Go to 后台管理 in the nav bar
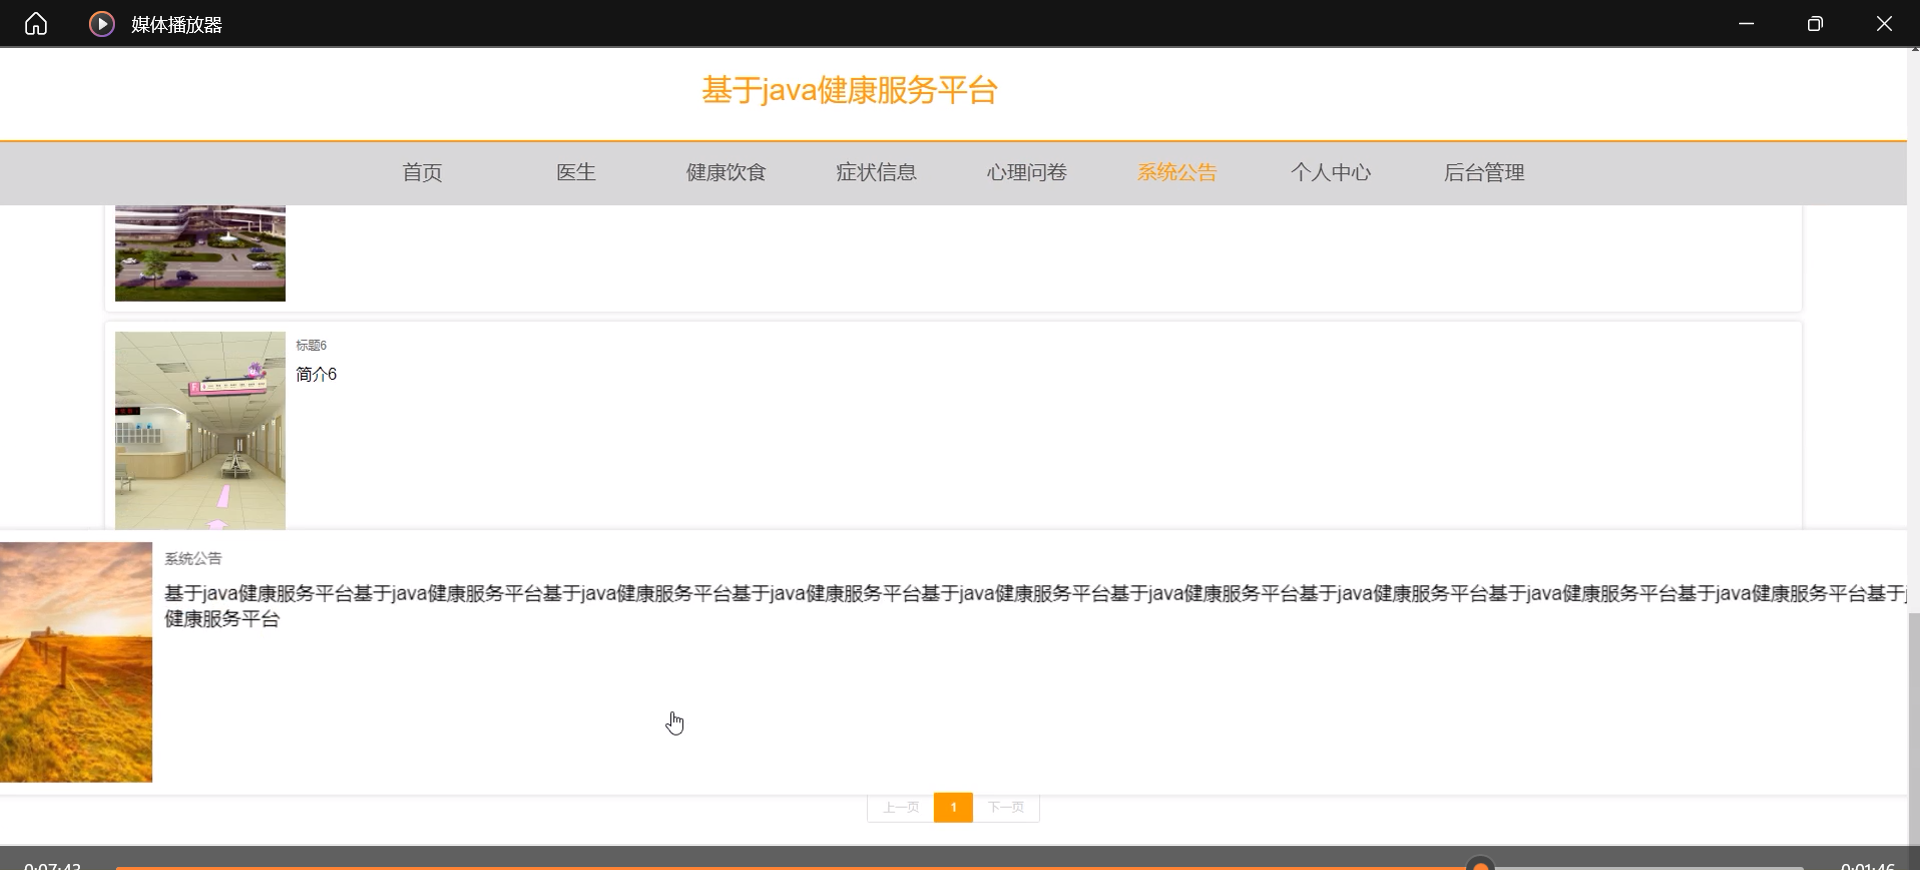This screenshot has height=870, width=1920. click(x=1484, y=172)
